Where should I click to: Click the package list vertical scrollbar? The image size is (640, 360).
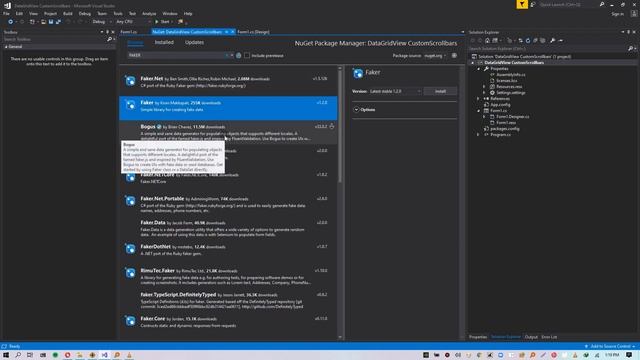coord(340,127)
